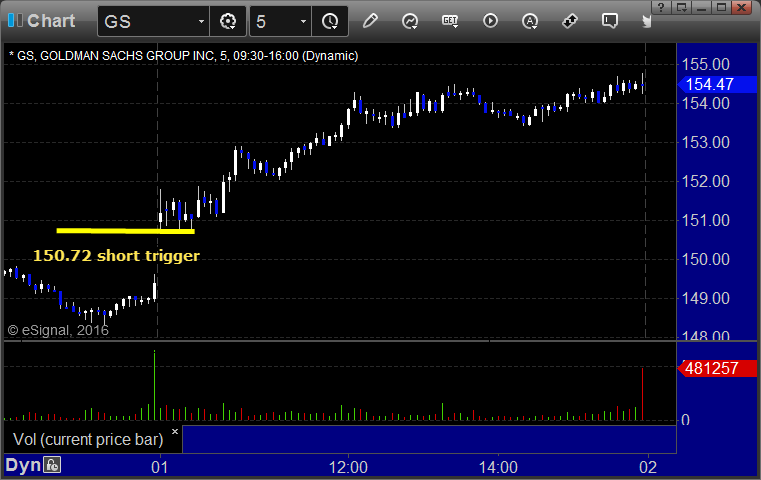Click the 12:00 time axis label
The height and width of the screenshot is (480, 761).
point(348,467)
